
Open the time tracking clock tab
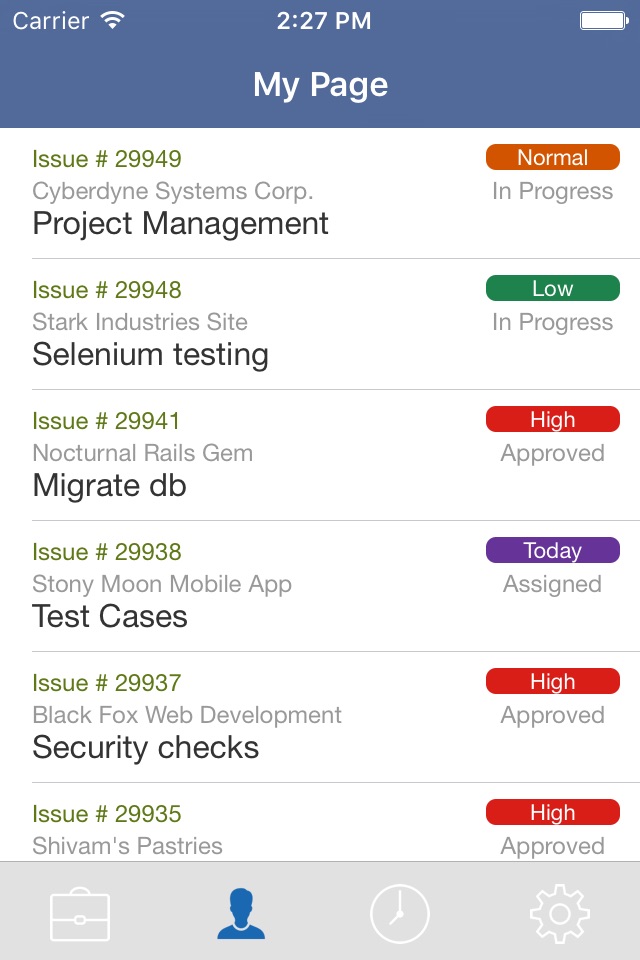(400, 913)
